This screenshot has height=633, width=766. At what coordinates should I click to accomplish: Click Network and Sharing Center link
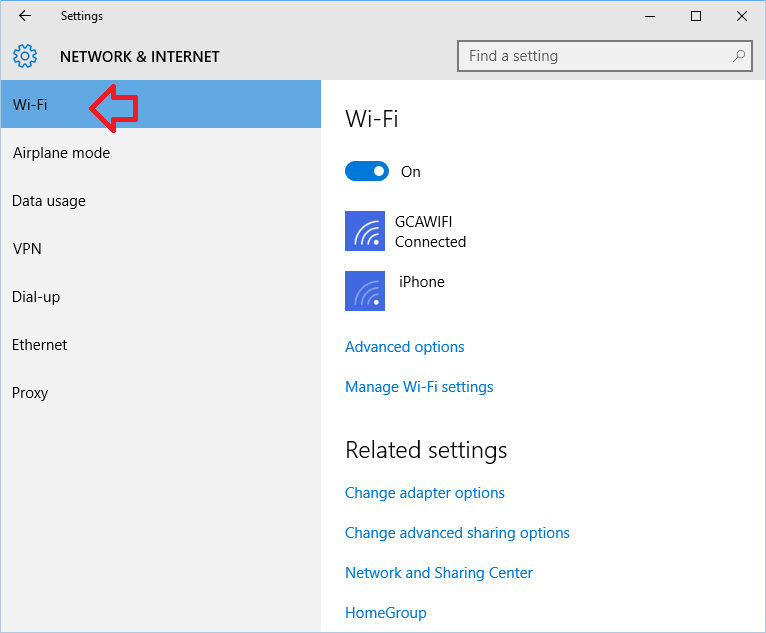[439, 572]
